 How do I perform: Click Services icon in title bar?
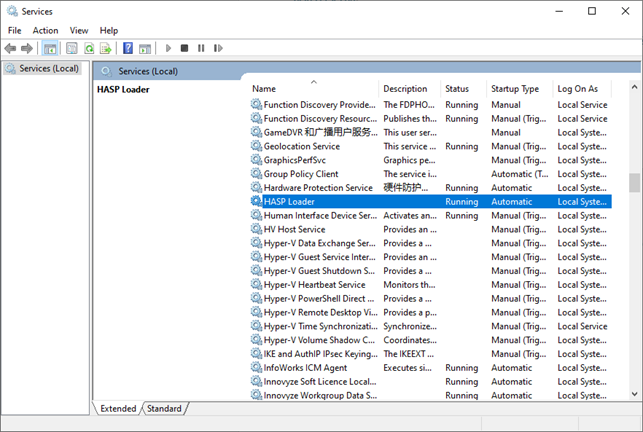[12, 11]
